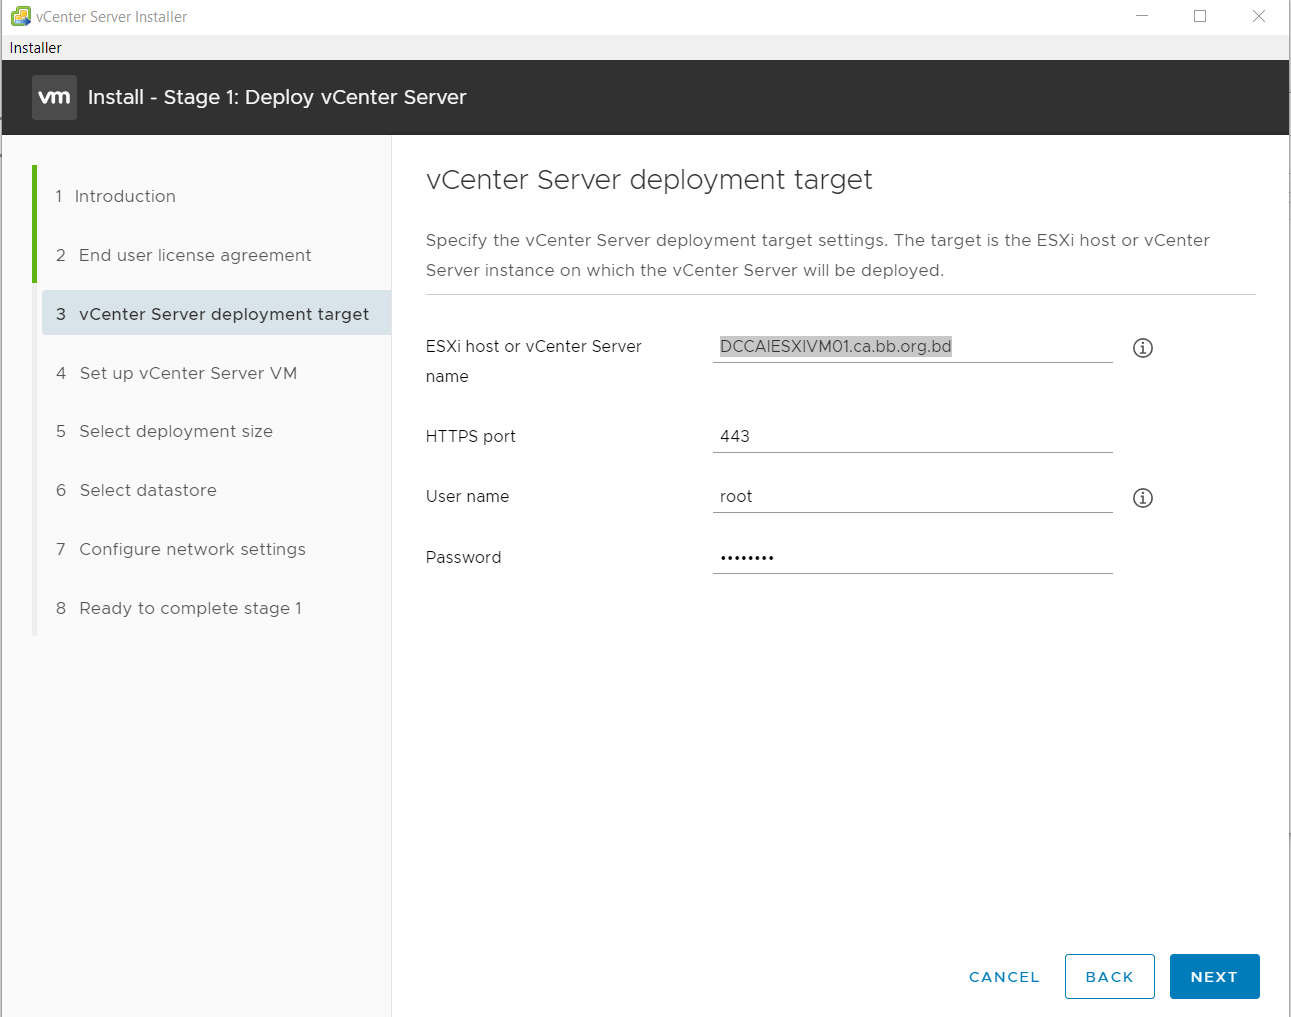Select step 8 Ready to complete stage 1

point(179,608)
